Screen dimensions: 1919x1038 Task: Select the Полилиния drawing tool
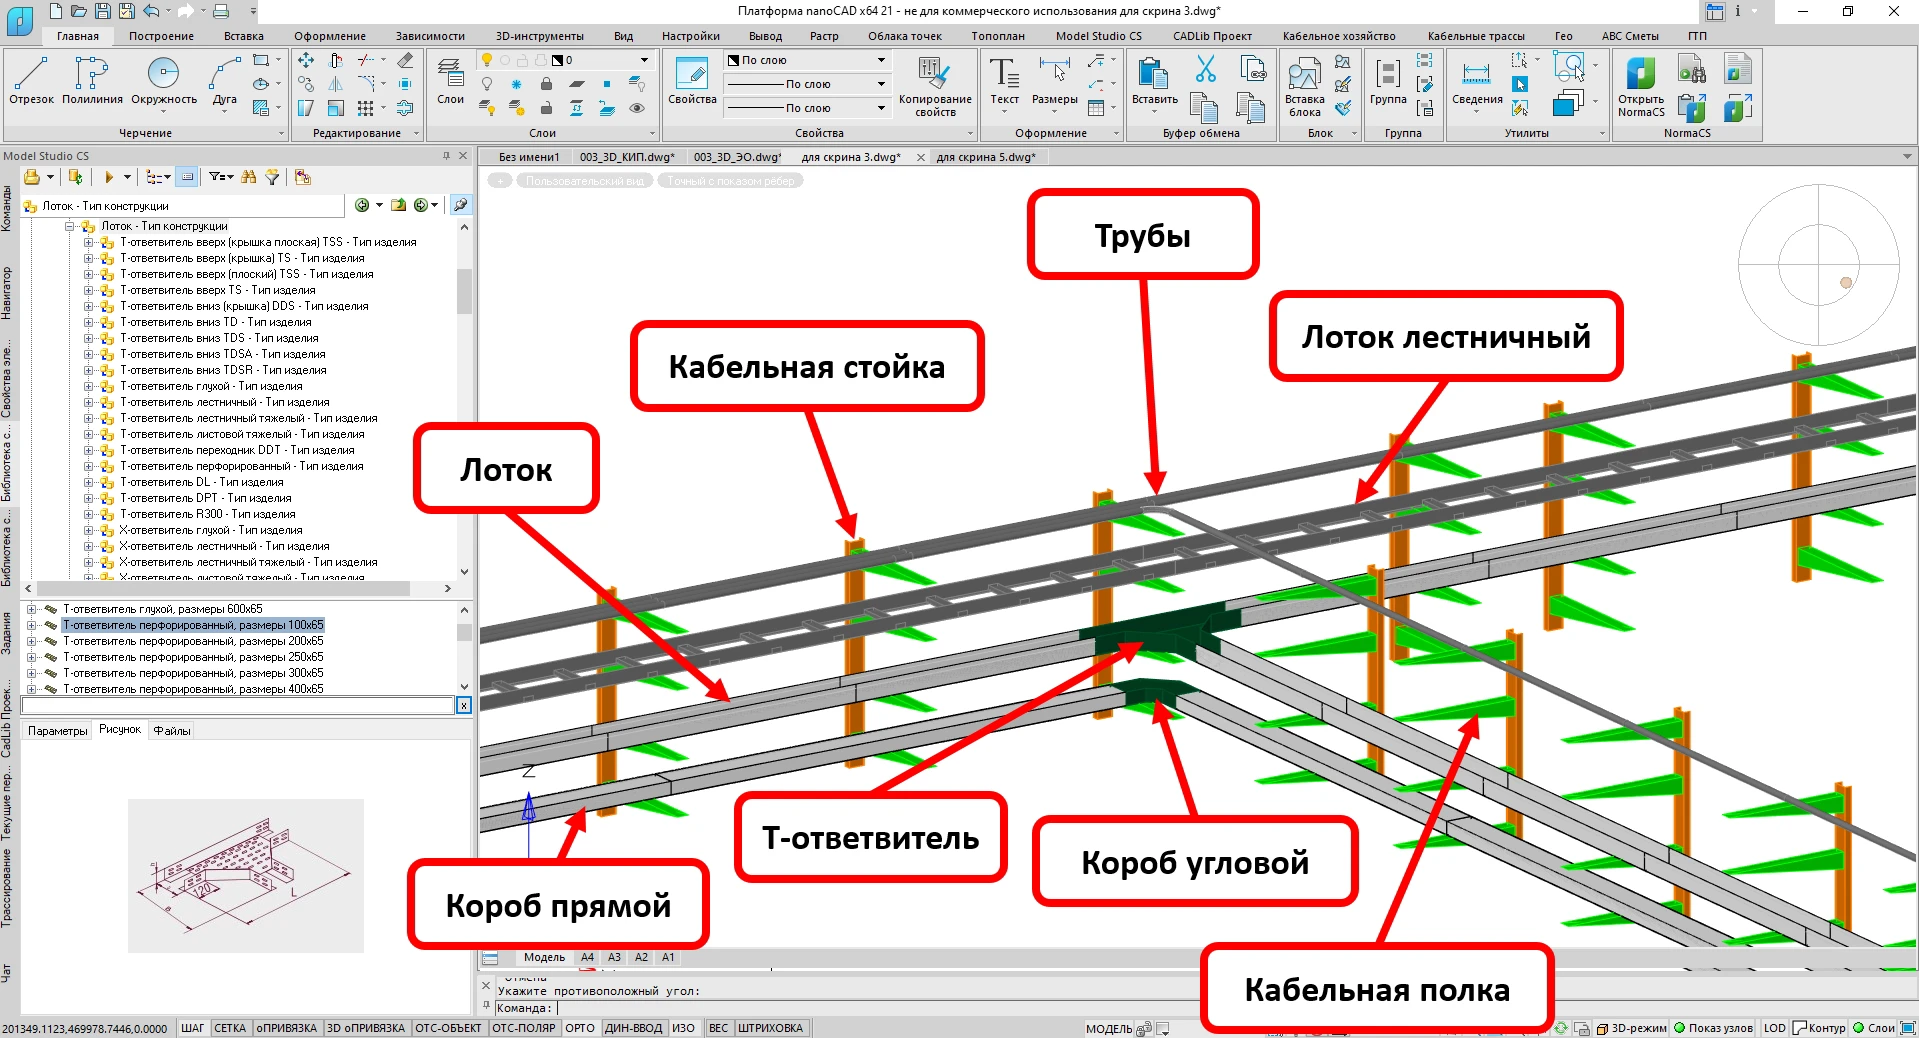click(92, 81)
